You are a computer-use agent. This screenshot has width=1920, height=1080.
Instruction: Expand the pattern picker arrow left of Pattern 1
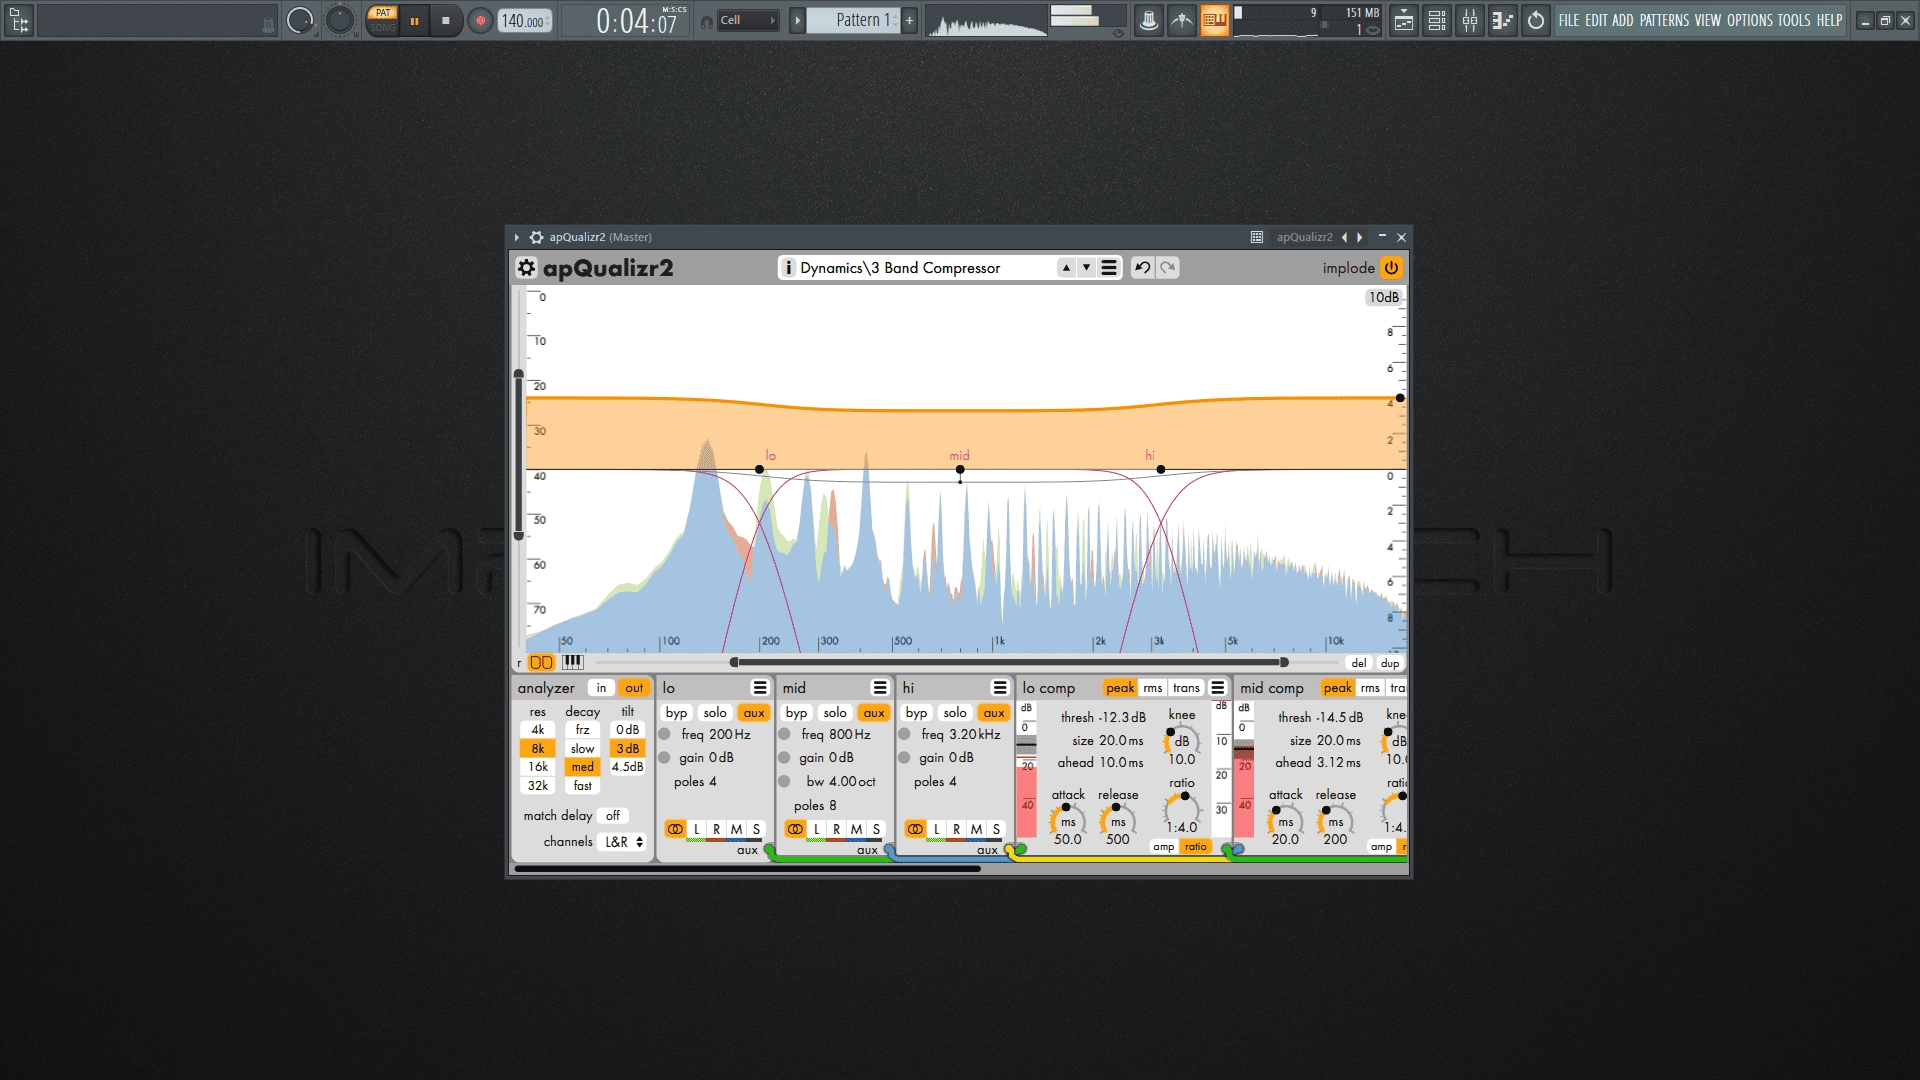[797, 20]
